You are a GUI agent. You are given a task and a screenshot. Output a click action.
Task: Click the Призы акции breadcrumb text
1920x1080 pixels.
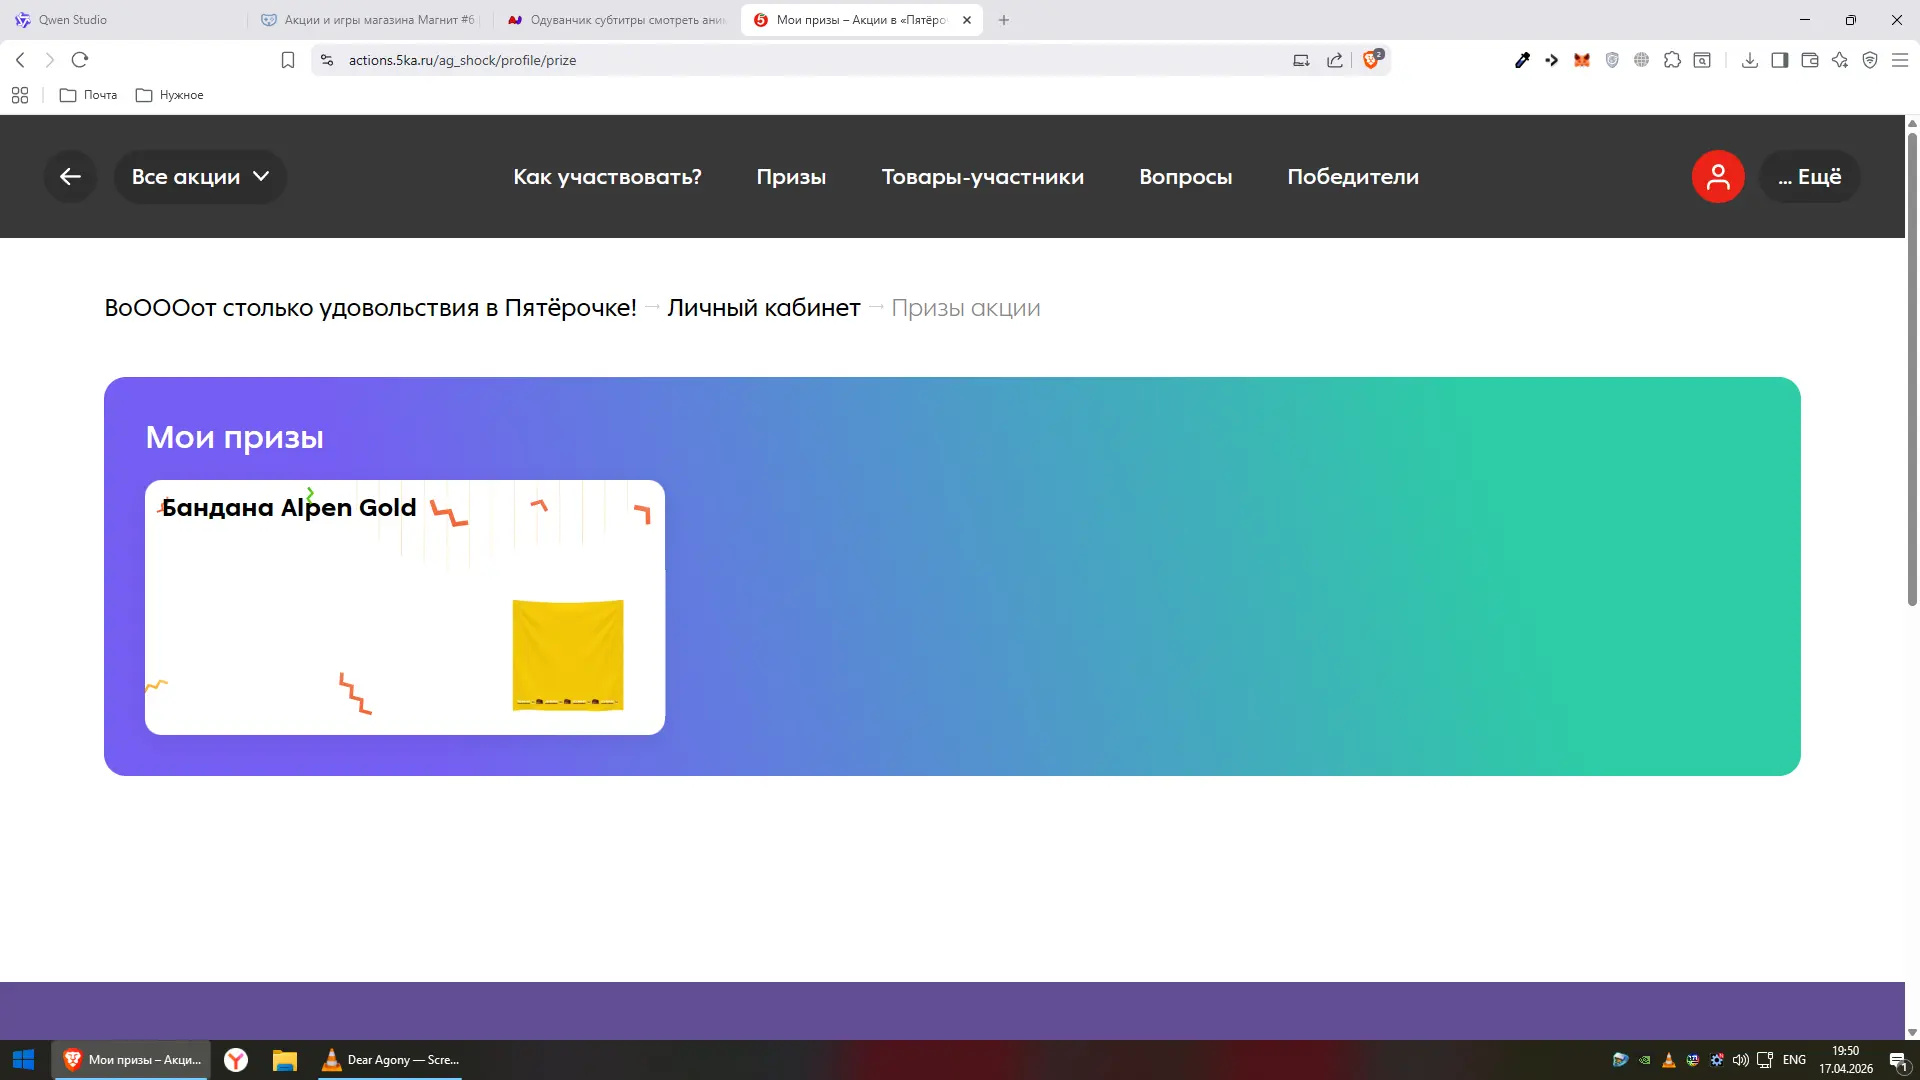point(966,308)
